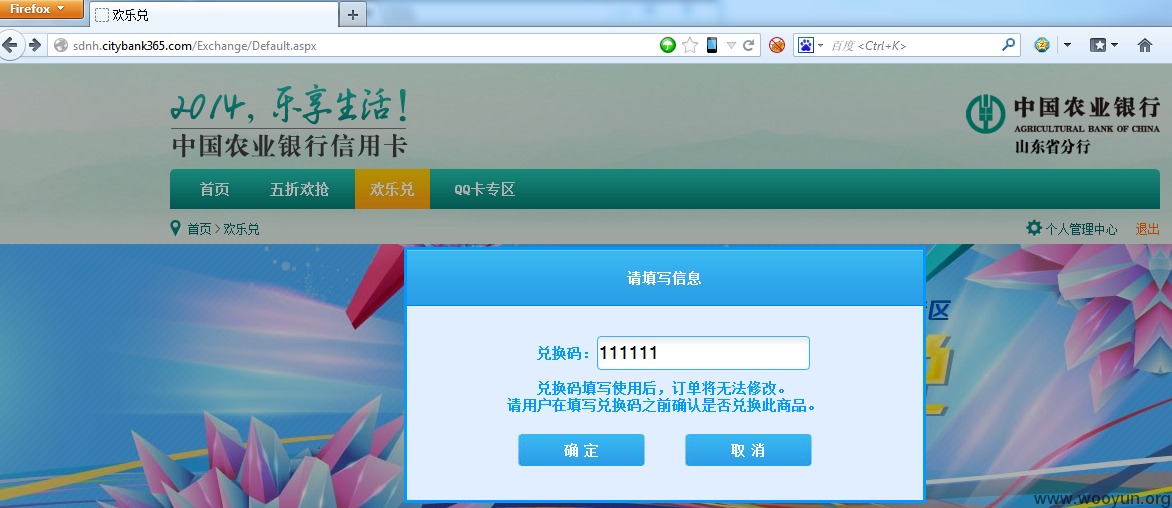Click 中国农业银行信用卡 header title
The image size is (1172, 508).
289,144
